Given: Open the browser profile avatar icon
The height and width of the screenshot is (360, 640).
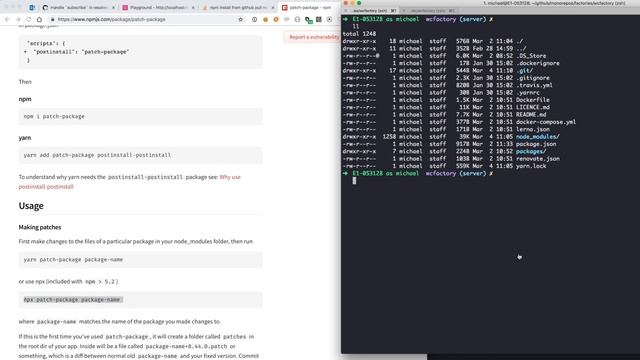Looking at the screenshot, I should 329,19.
